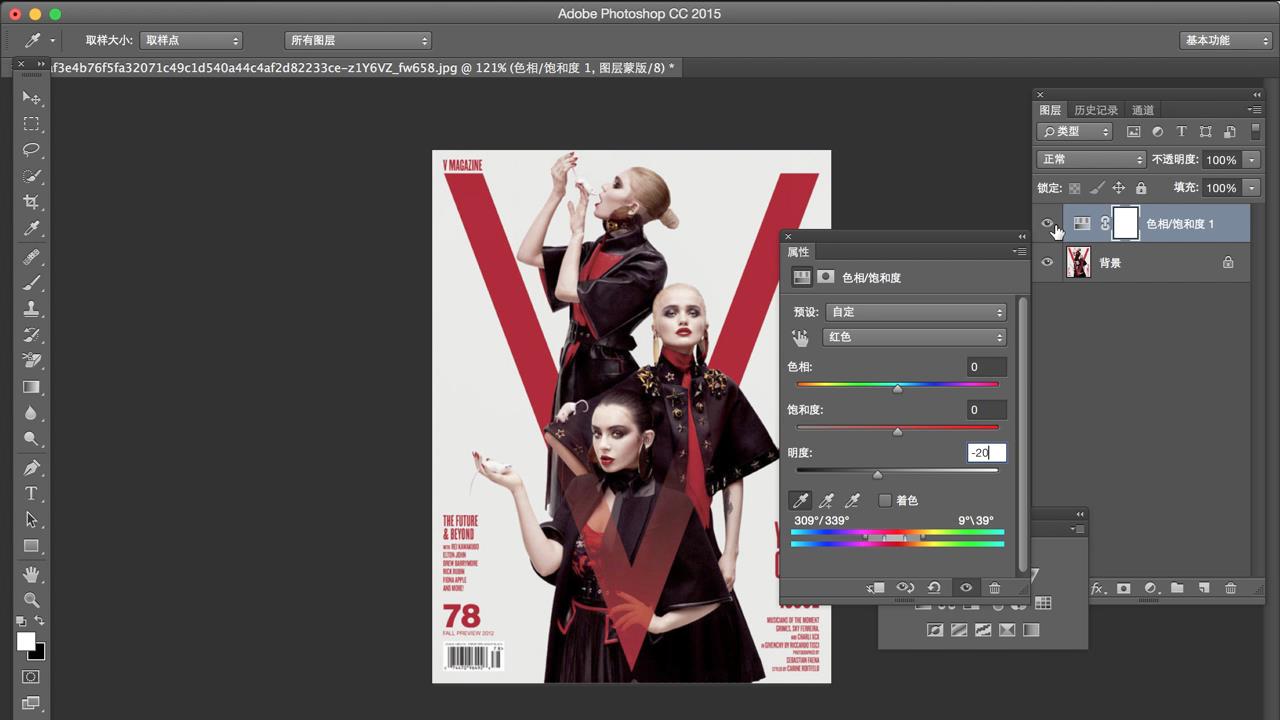Toggle lock image pixels brush icon
The height and width of the screenshot is (720, 1280).
[x=1097, y=188]
